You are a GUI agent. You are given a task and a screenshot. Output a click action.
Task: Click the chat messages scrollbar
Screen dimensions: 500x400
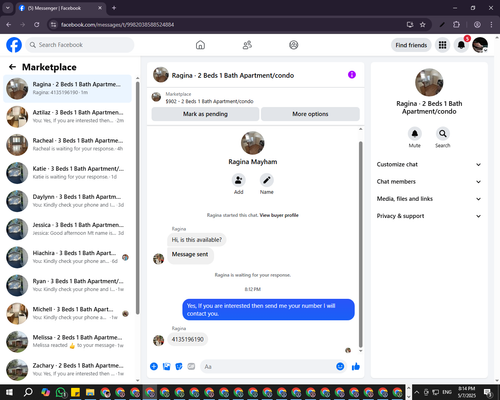point(360,244)
